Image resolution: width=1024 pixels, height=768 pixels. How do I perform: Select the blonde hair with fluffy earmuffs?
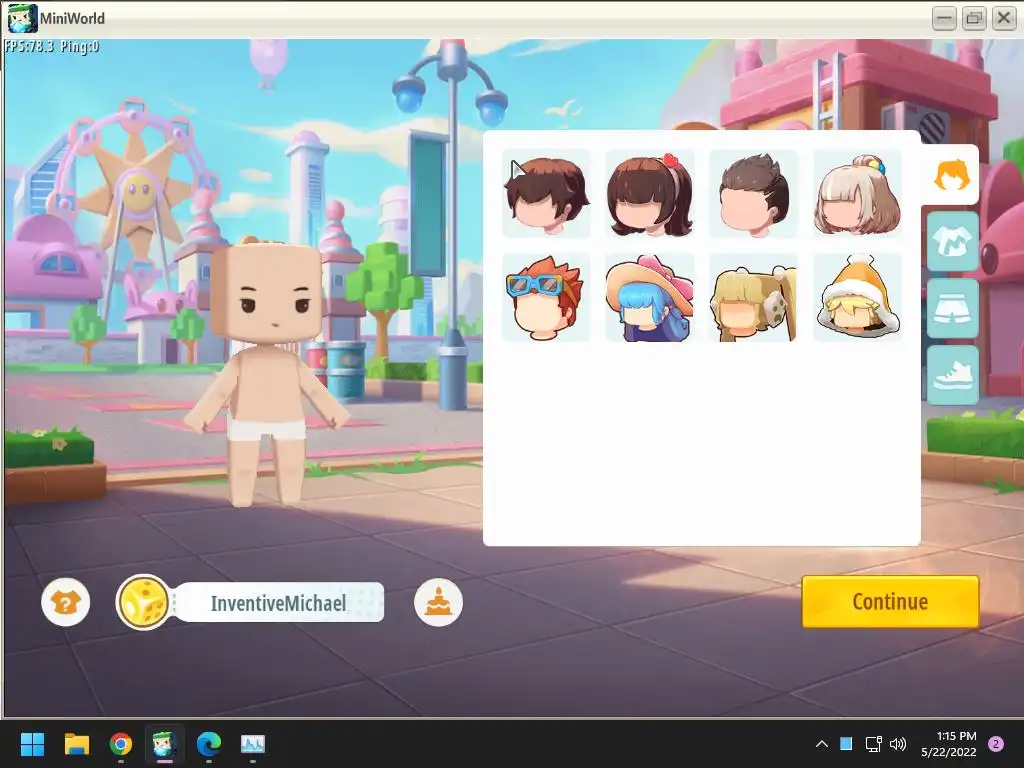coord(753,298)
